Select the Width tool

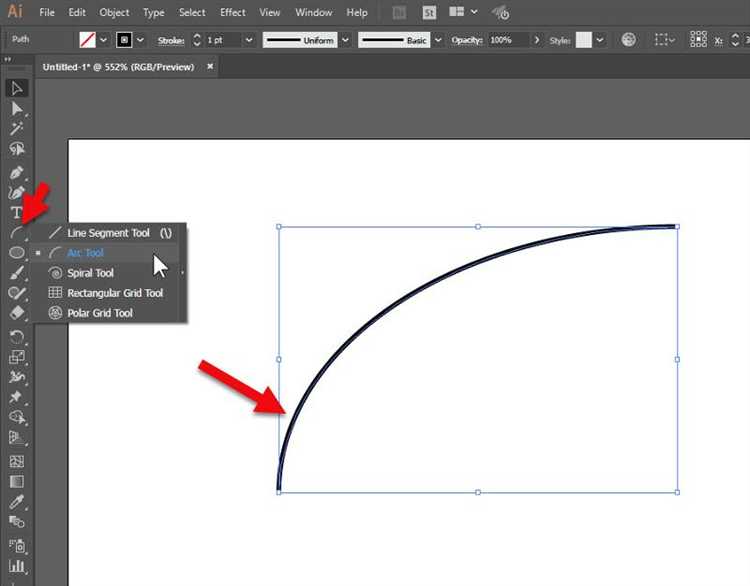tap(17, 377)
